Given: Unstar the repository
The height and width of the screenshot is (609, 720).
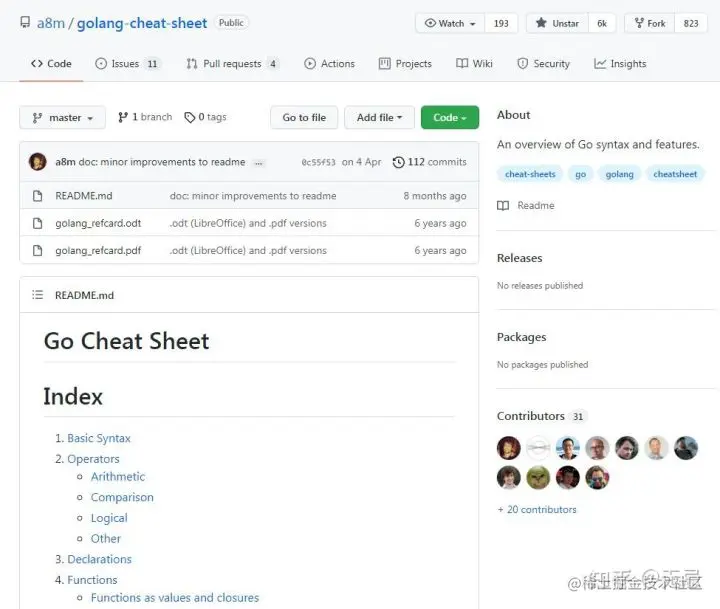Looking at the screenshot, I should 557,23.
